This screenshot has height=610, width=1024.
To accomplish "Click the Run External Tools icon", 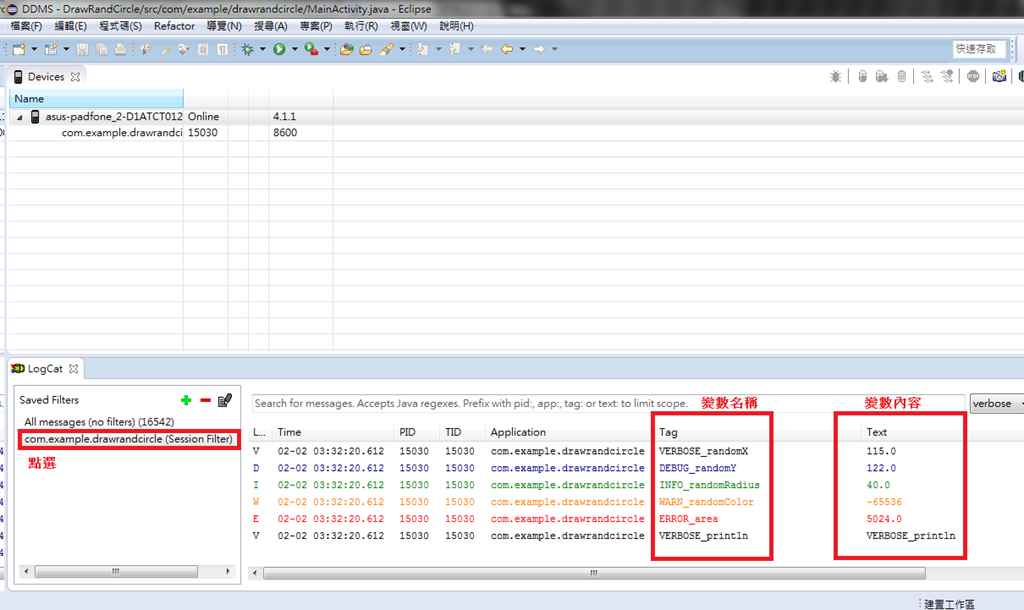I will 312,49.
